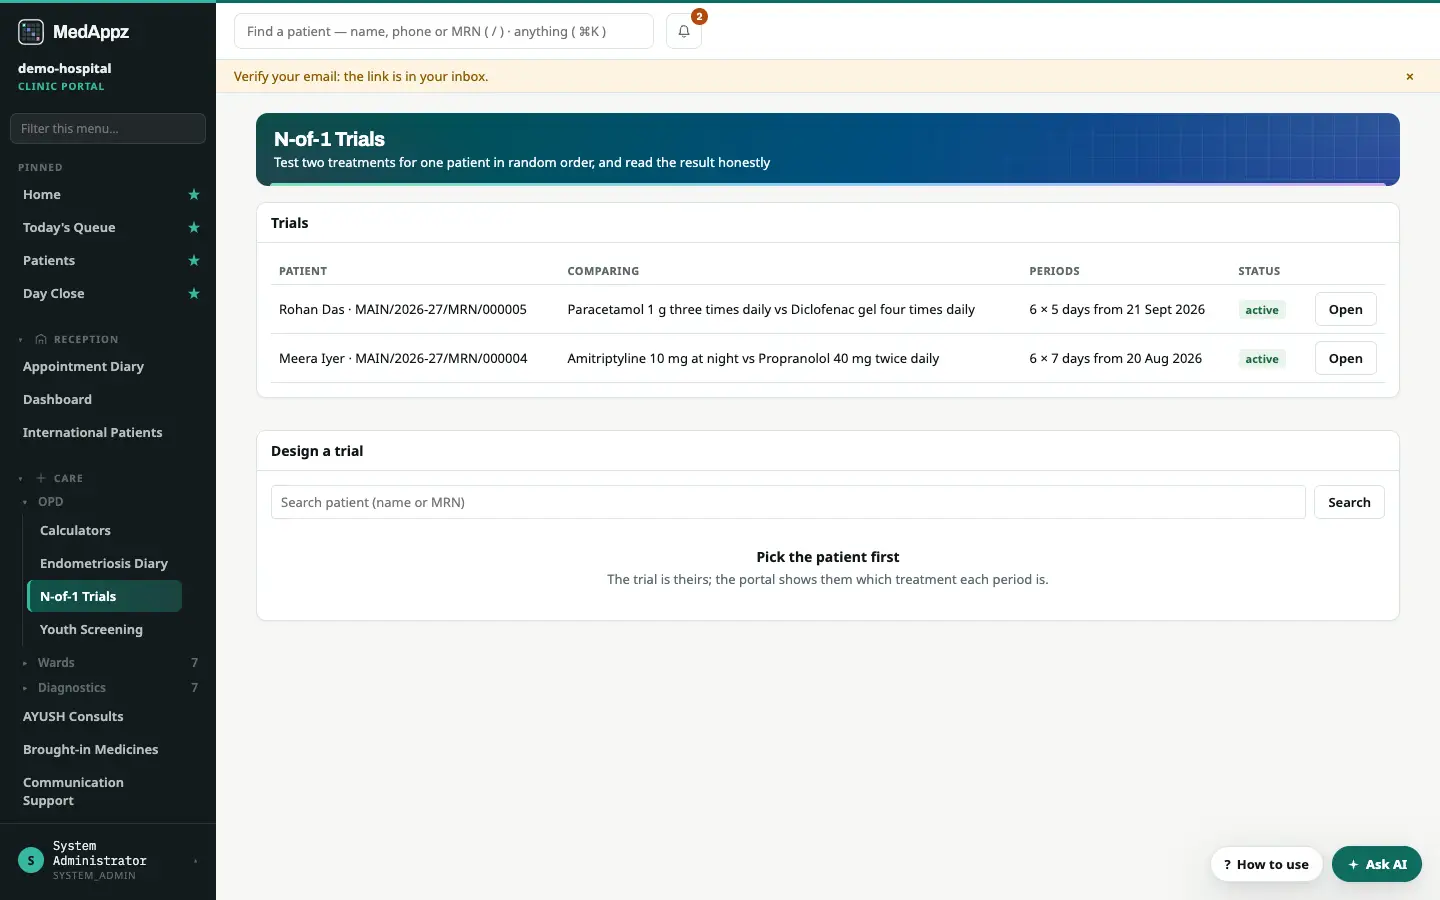Open the user account menu chevron
1440x900 pixels.
coord(195,861)
